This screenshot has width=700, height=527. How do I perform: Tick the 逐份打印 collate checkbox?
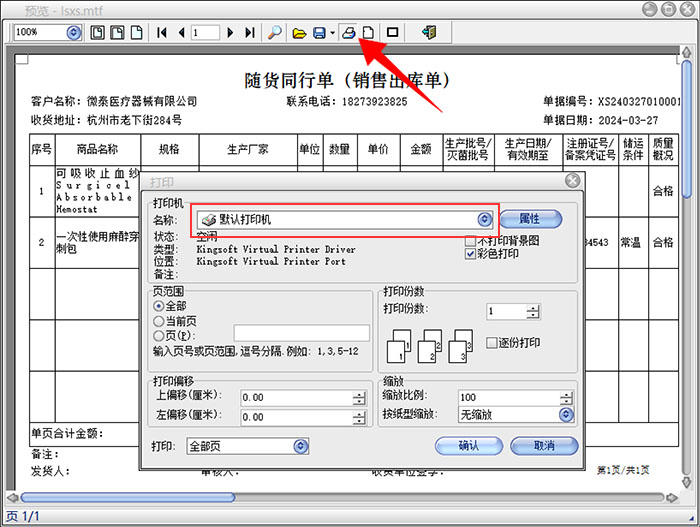tap(492, 343)
